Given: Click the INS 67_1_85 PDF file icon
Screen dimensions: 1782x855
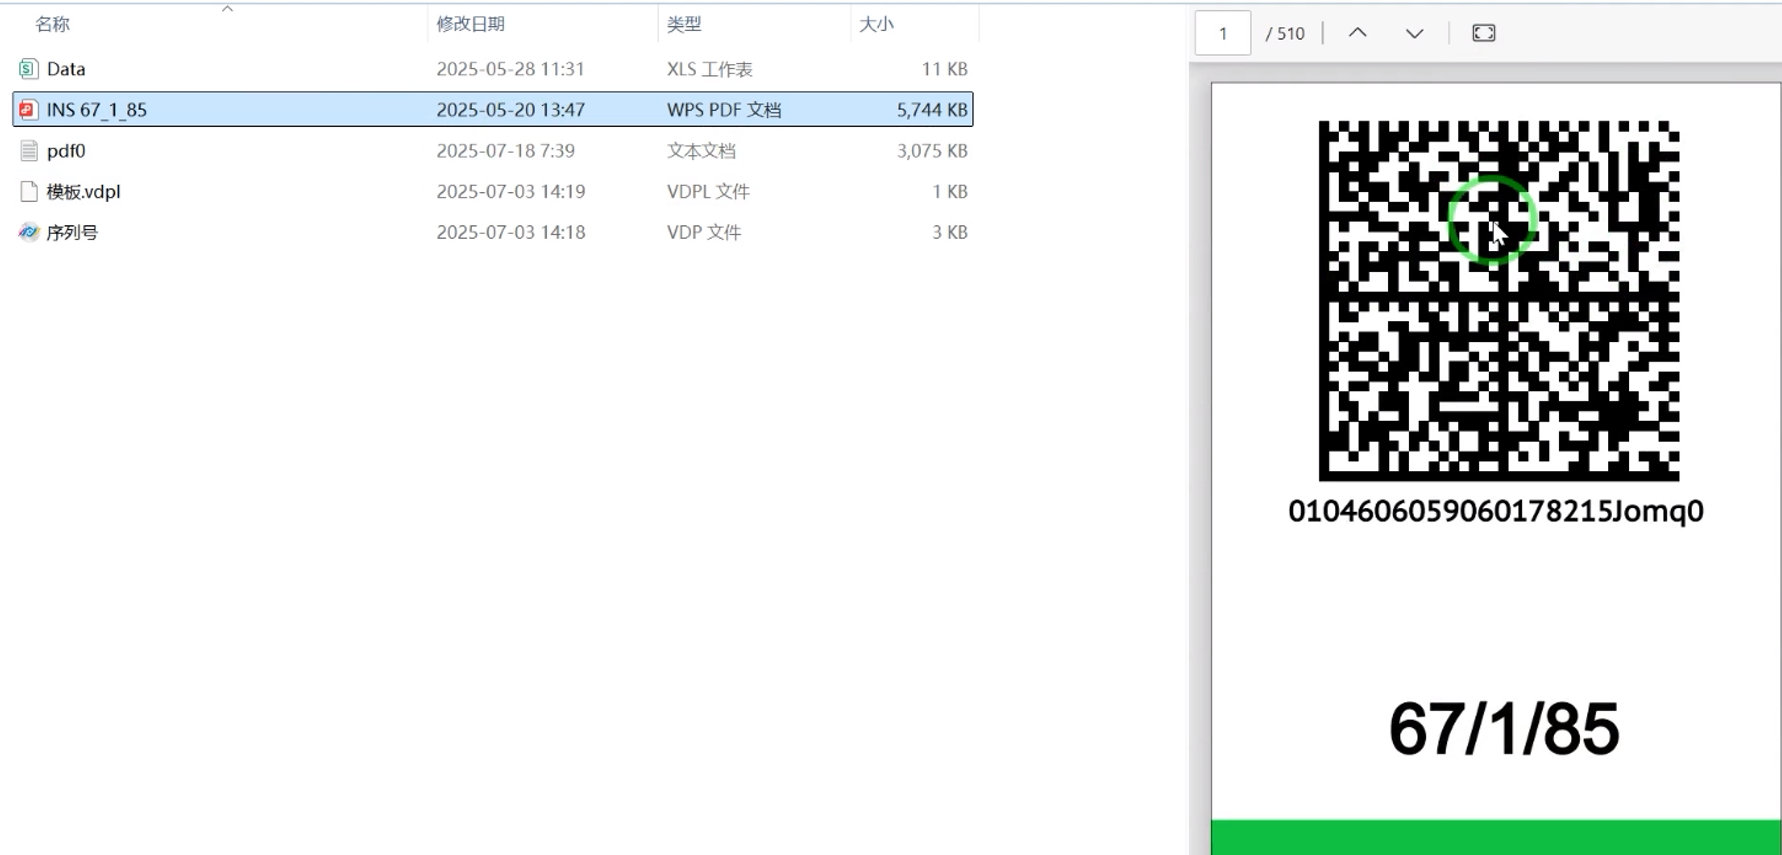Looking at the screenshot, I should click(x=28, y=110).
